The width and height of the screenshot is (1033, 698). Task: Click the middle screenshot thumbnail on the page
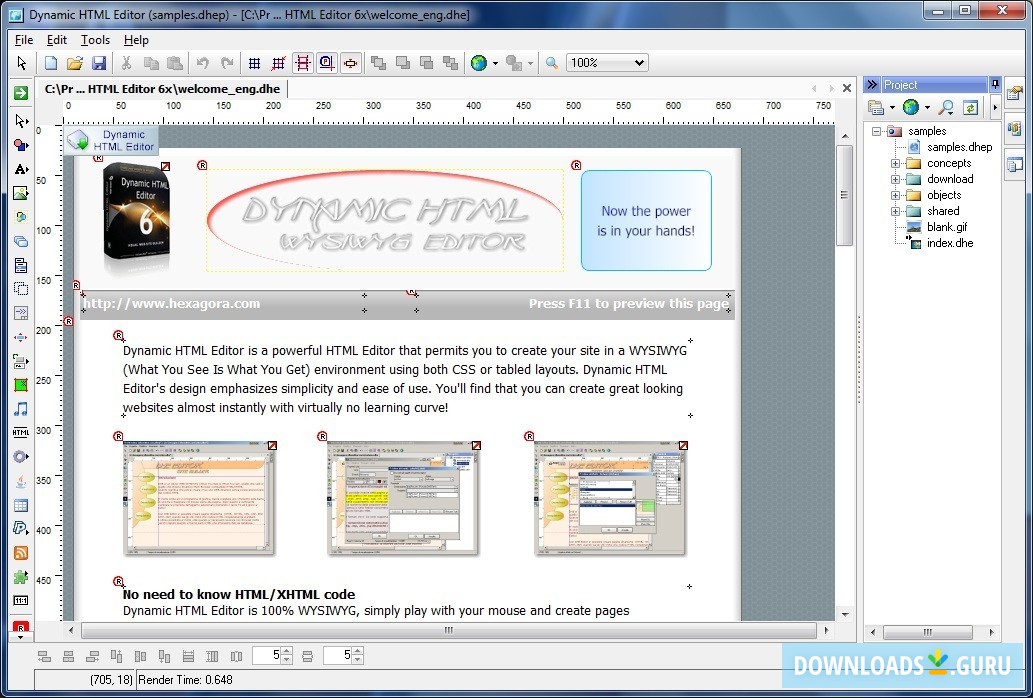tap(404, 498)
